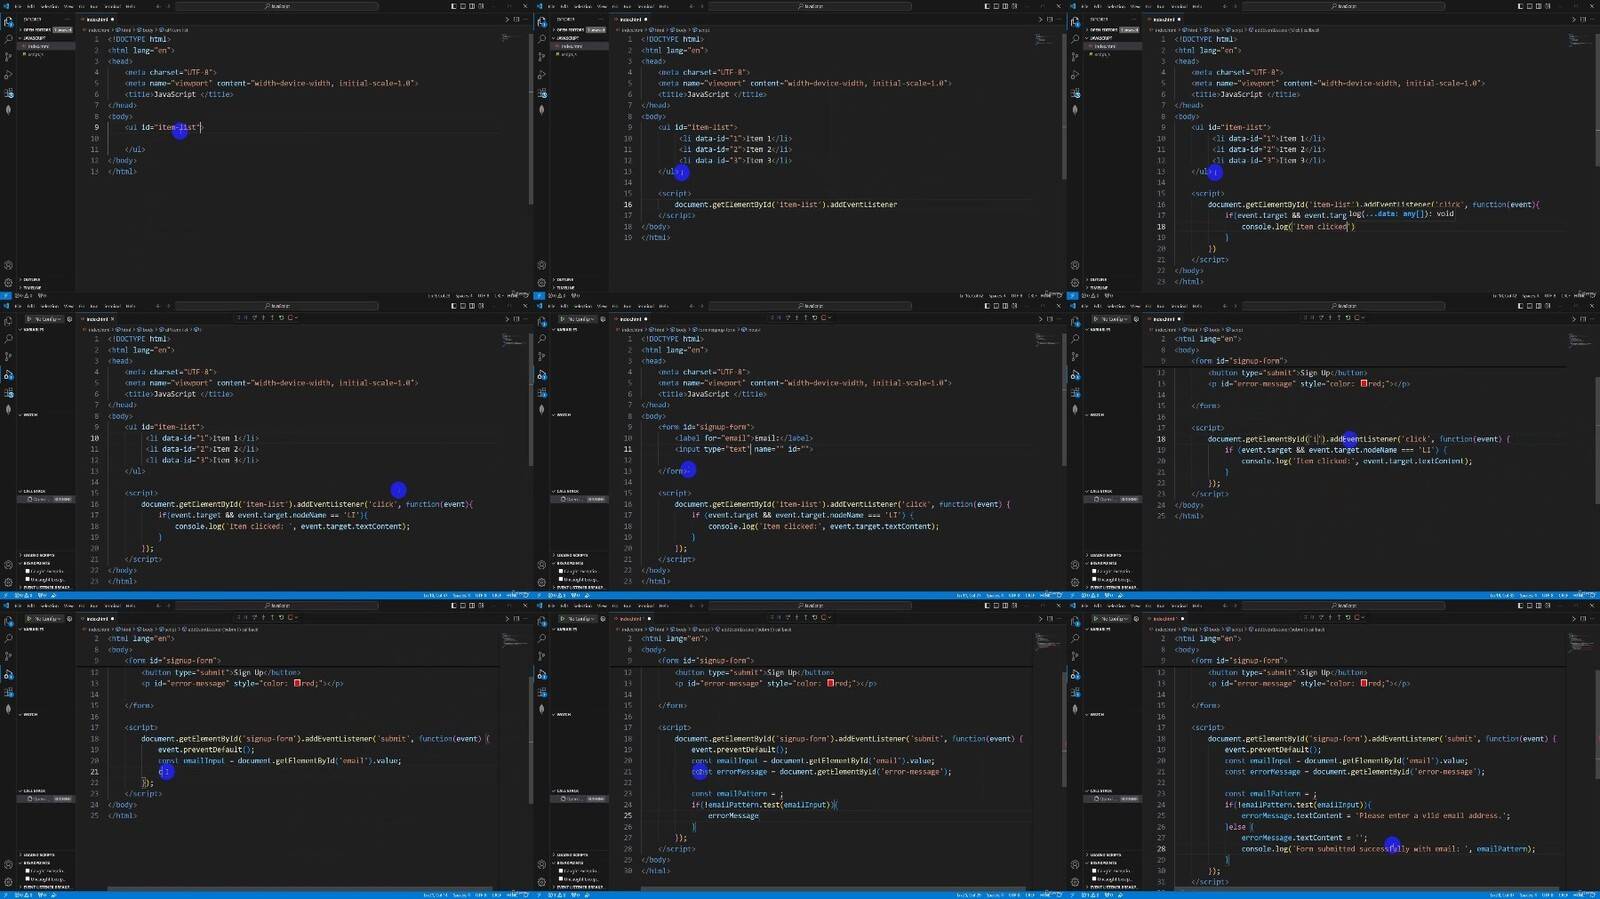Click Step Into icon in window active on line 11
The image size is (1600, 899).
click(x=797, y=317)
